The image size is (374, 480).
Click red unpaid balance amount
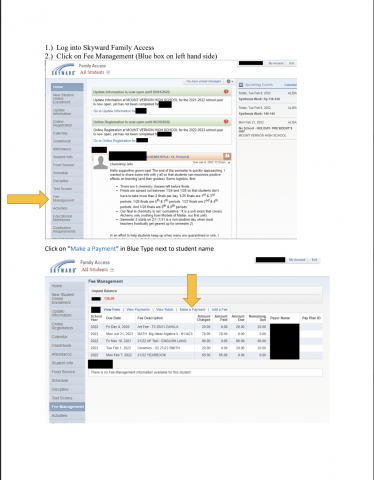click(109, 299)
